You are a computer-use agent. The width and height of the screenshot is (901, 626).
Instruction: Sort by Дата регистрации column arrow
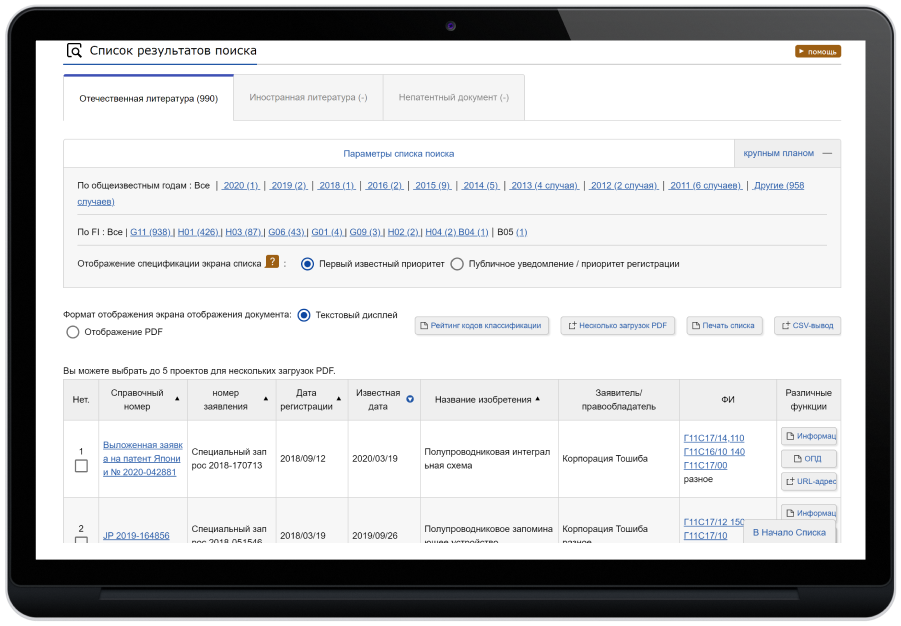pyautogui.click(x=338, y=399)
